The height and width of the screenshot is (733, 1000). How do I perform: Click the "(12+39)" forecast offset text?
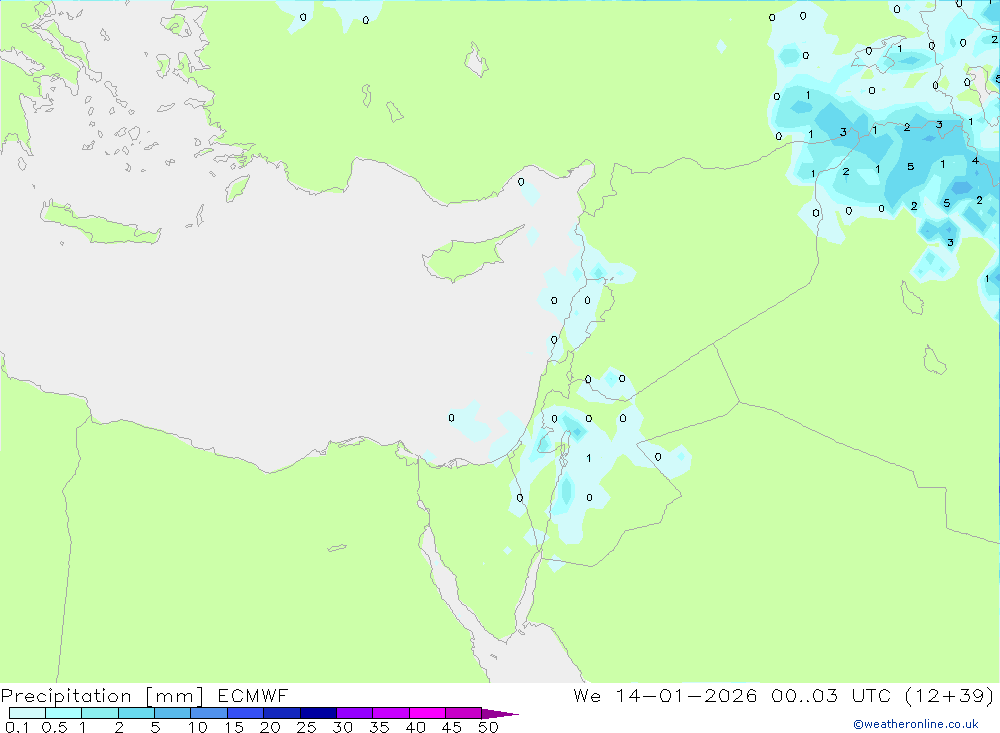click(x=950, y=695)
